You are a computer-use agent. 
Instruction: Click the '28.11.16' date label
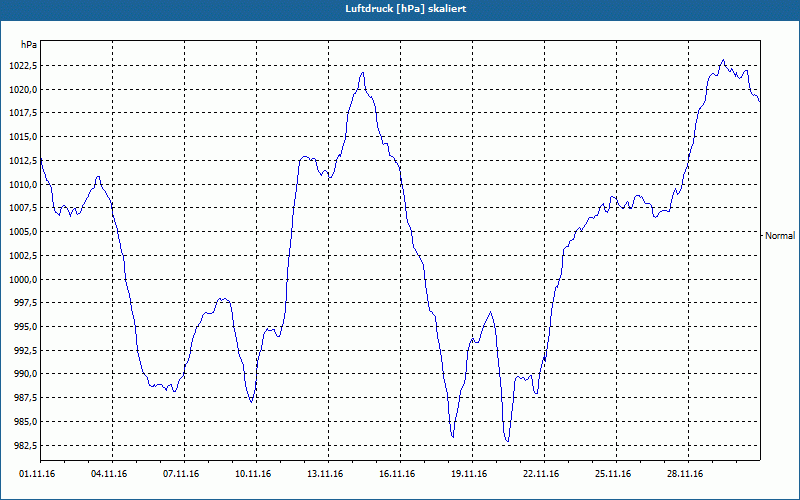(x=685, y=474)
